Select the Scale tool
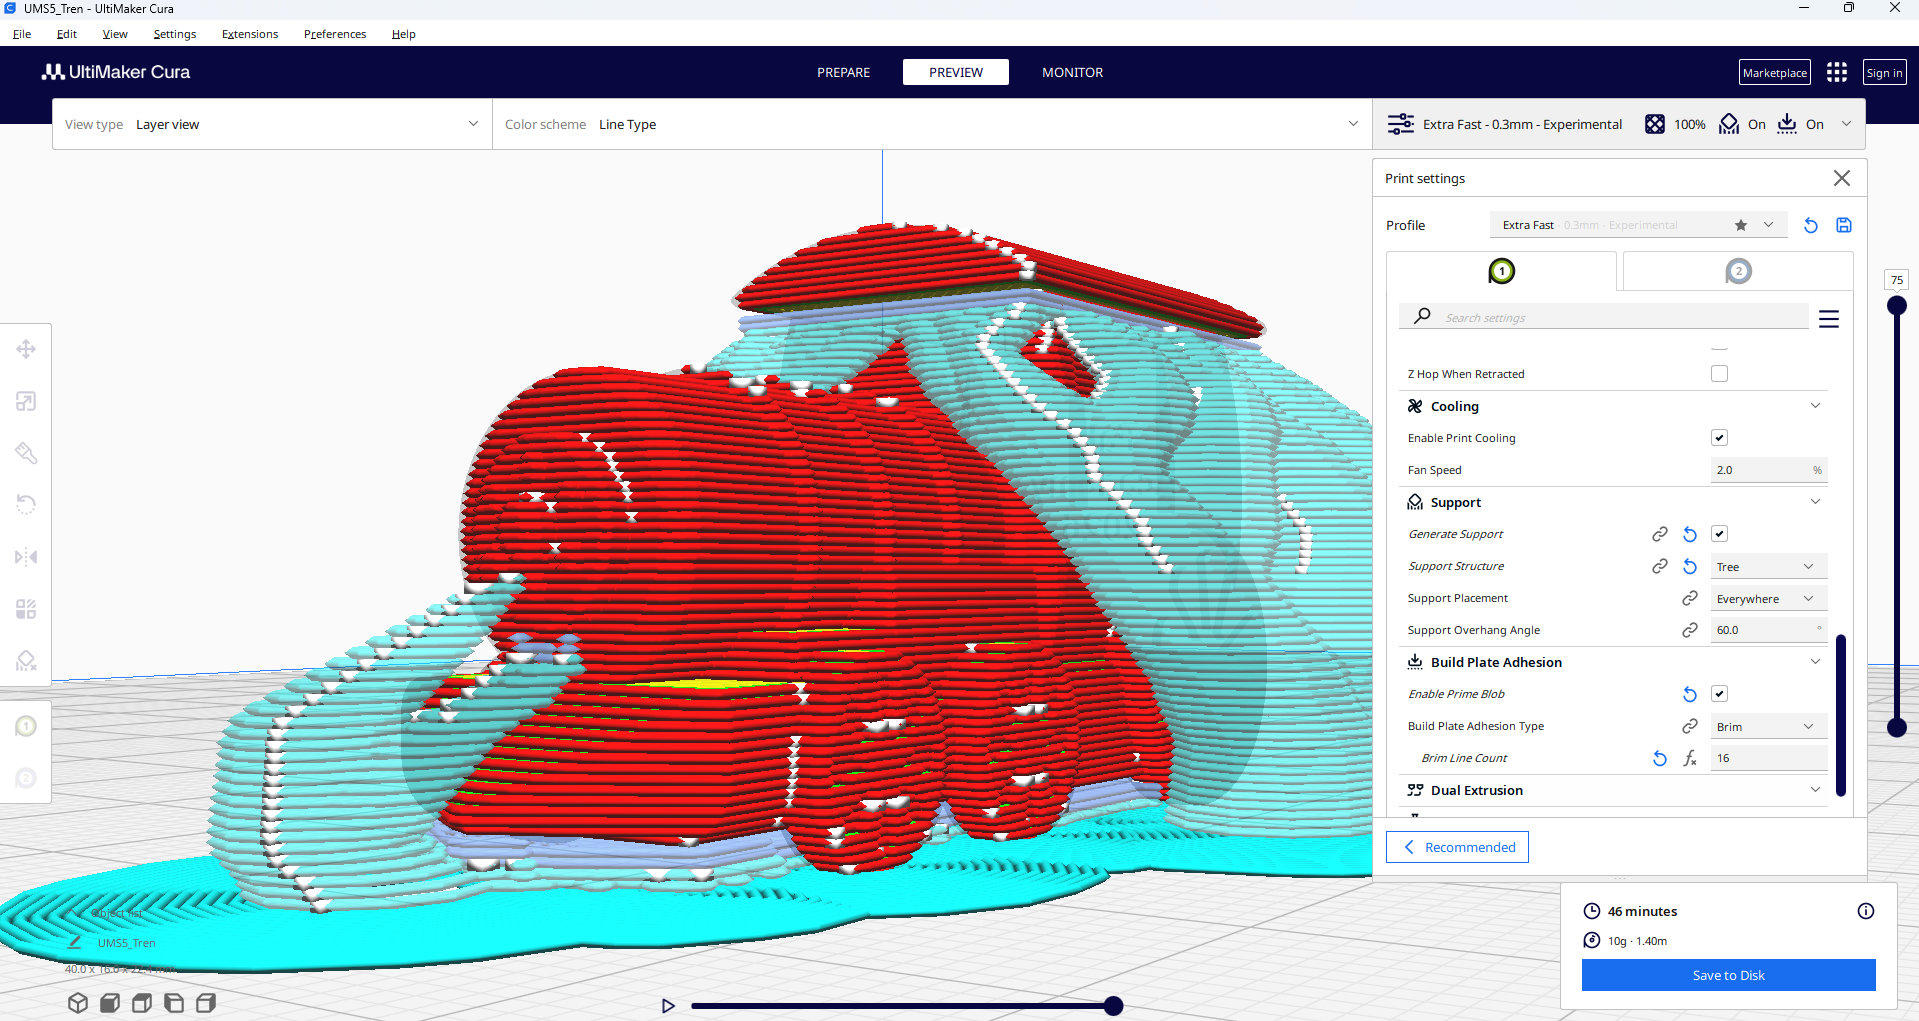This screenshot has width=1919, height=1021. tap(26, 400)
